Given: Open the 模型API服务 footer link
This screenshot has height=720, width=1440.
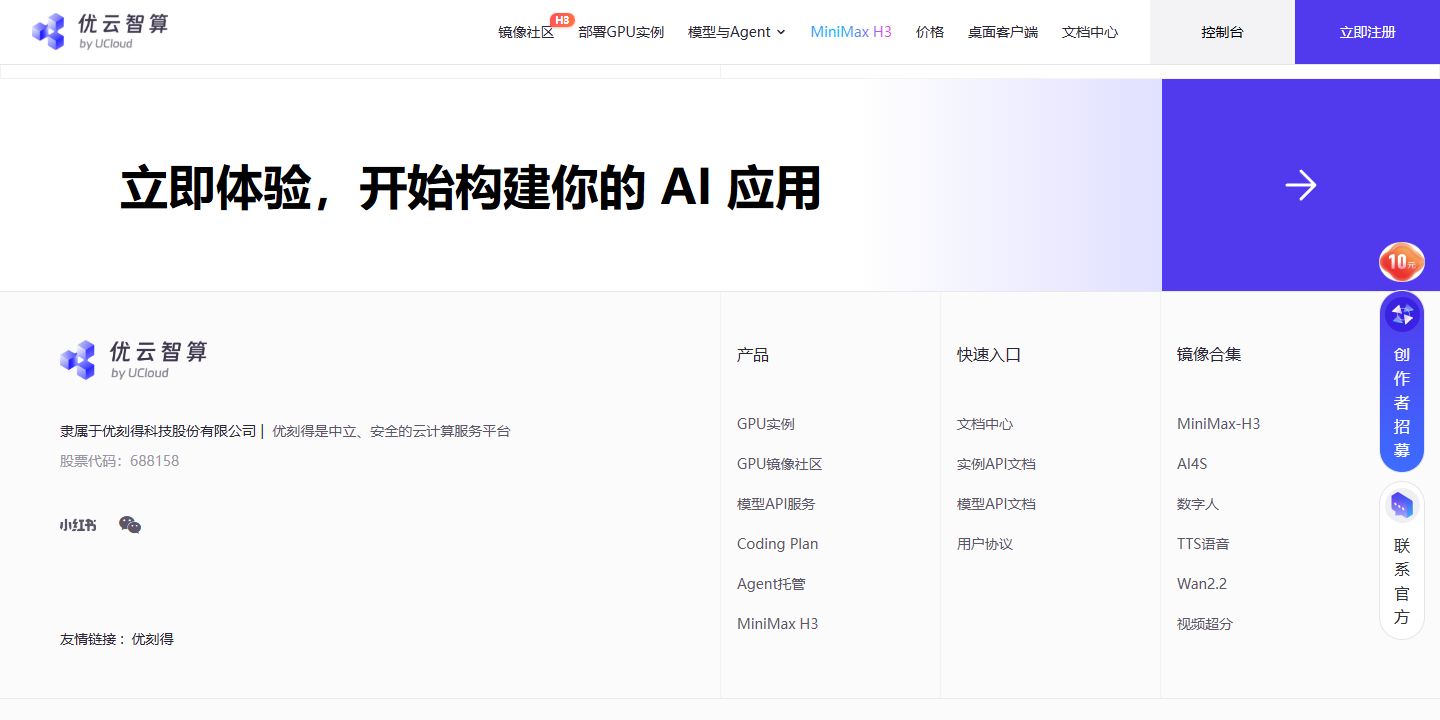Looking at the screenshot, I should [776, 504].
